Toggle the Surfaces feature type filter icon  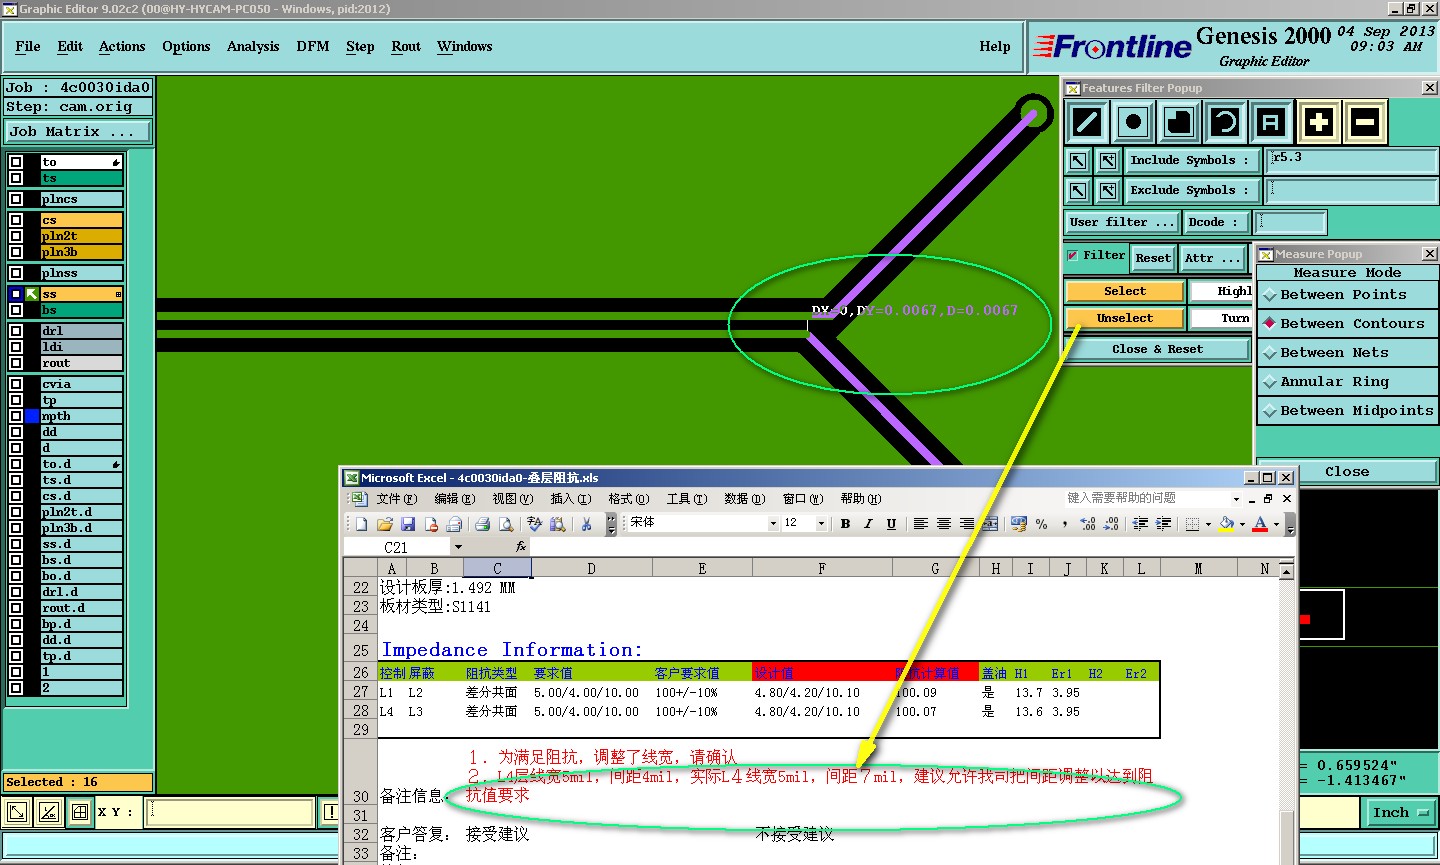[x=1179, y=123]
